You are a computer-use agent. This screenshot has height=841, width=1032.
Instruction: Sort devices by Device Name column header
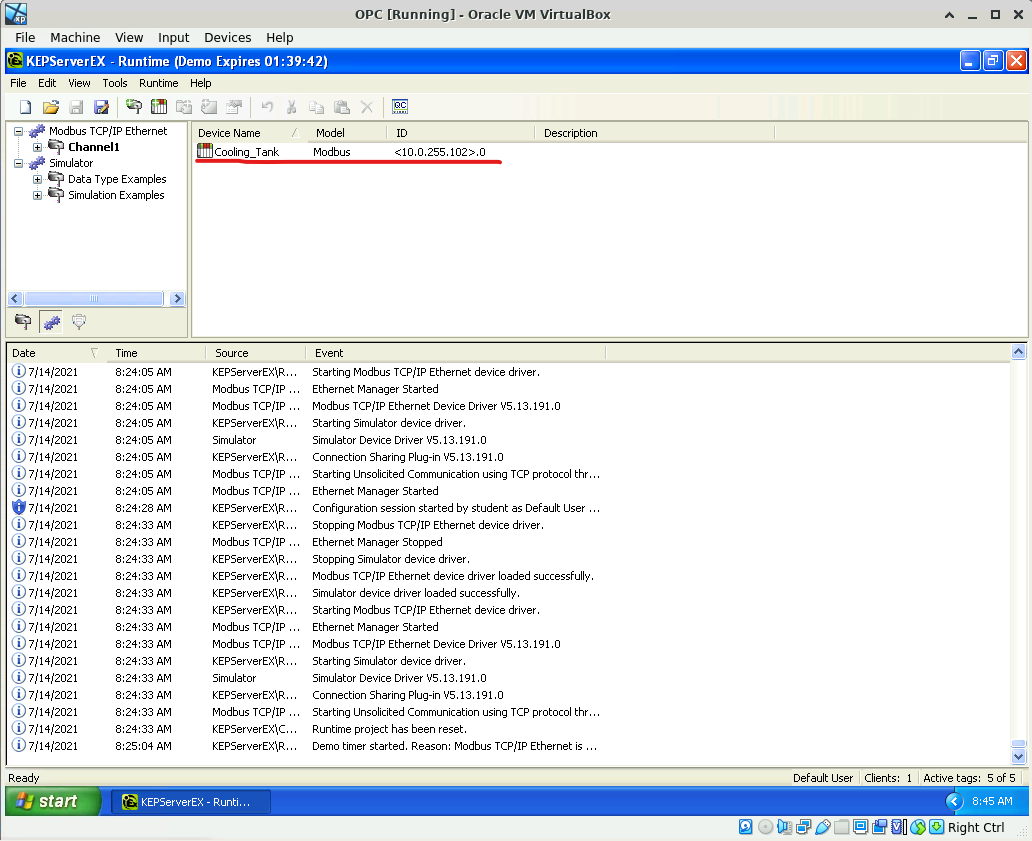249,133
